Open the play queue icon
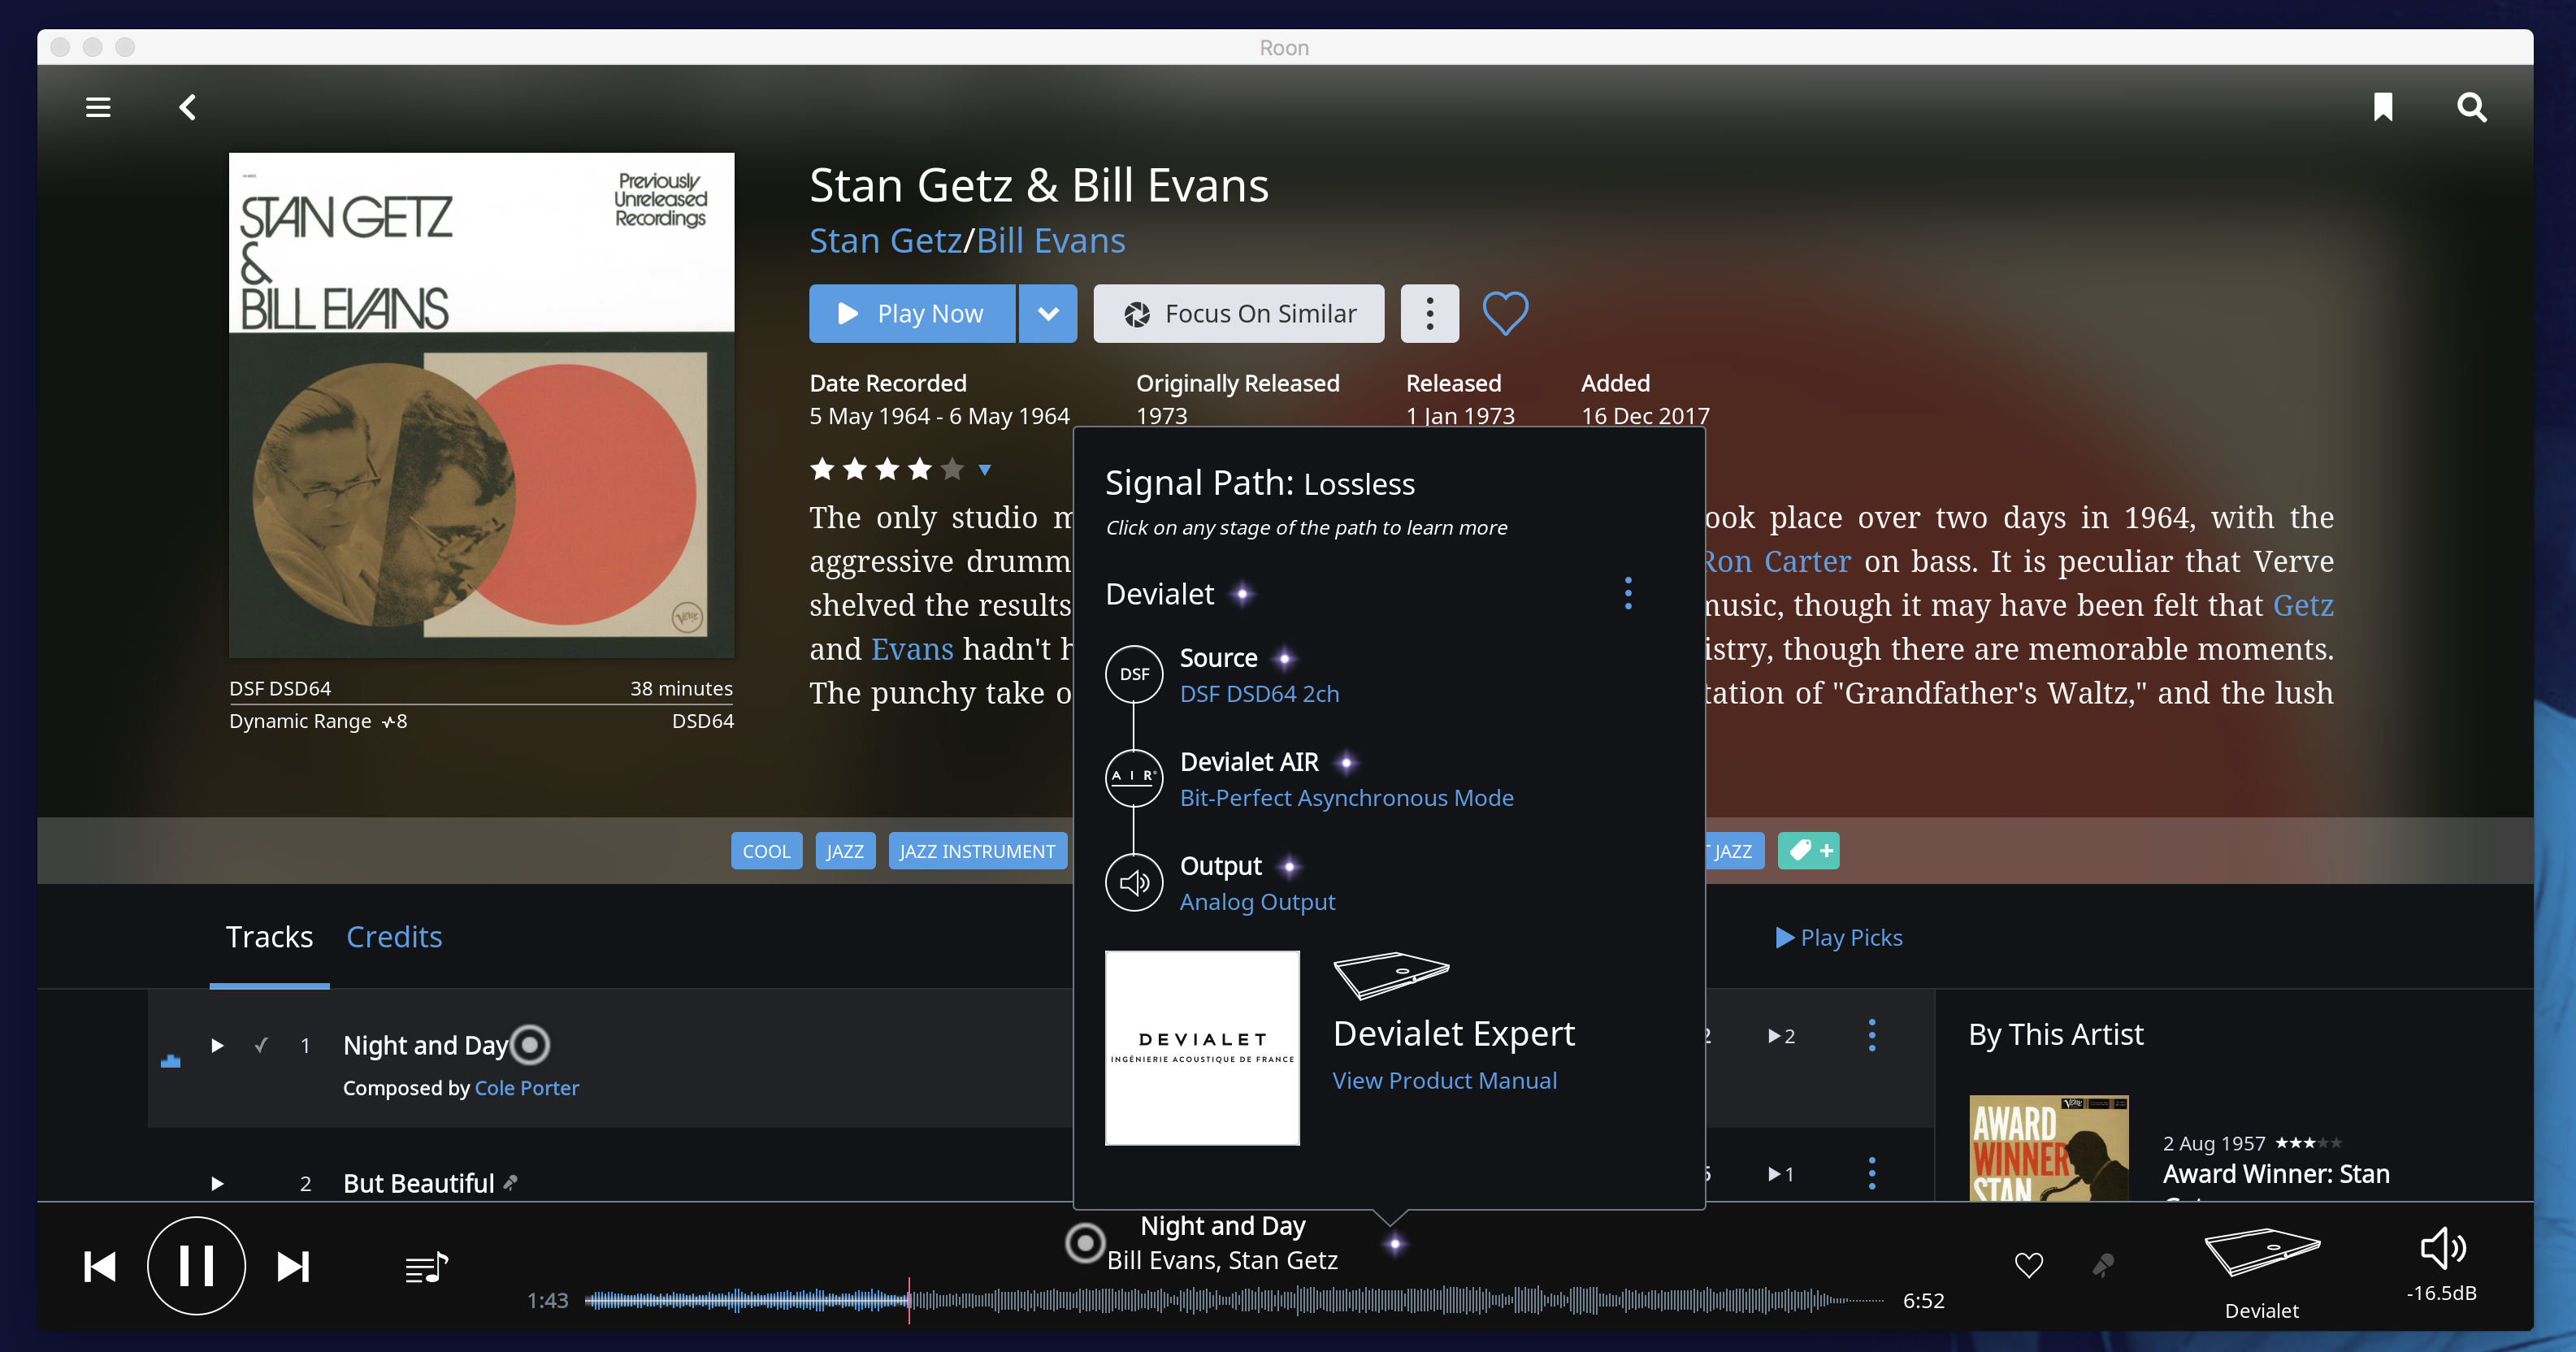The image size is (2576, 1352). 427,1268
